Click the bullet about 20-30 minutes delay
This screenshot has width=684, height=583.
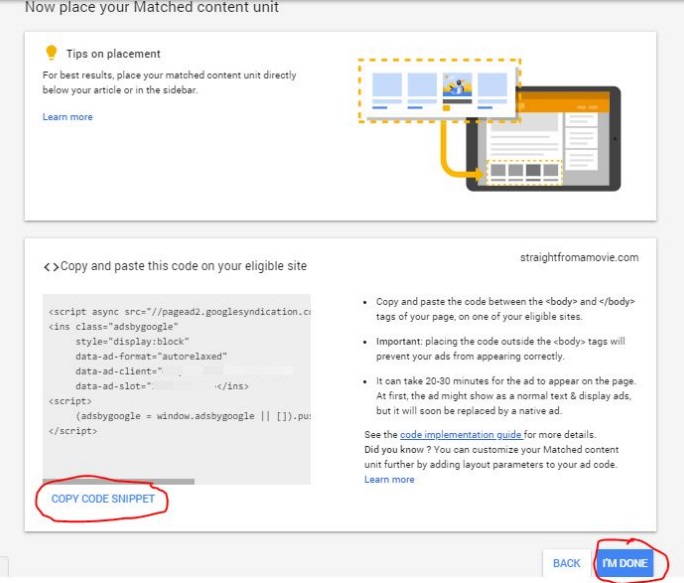506,396
